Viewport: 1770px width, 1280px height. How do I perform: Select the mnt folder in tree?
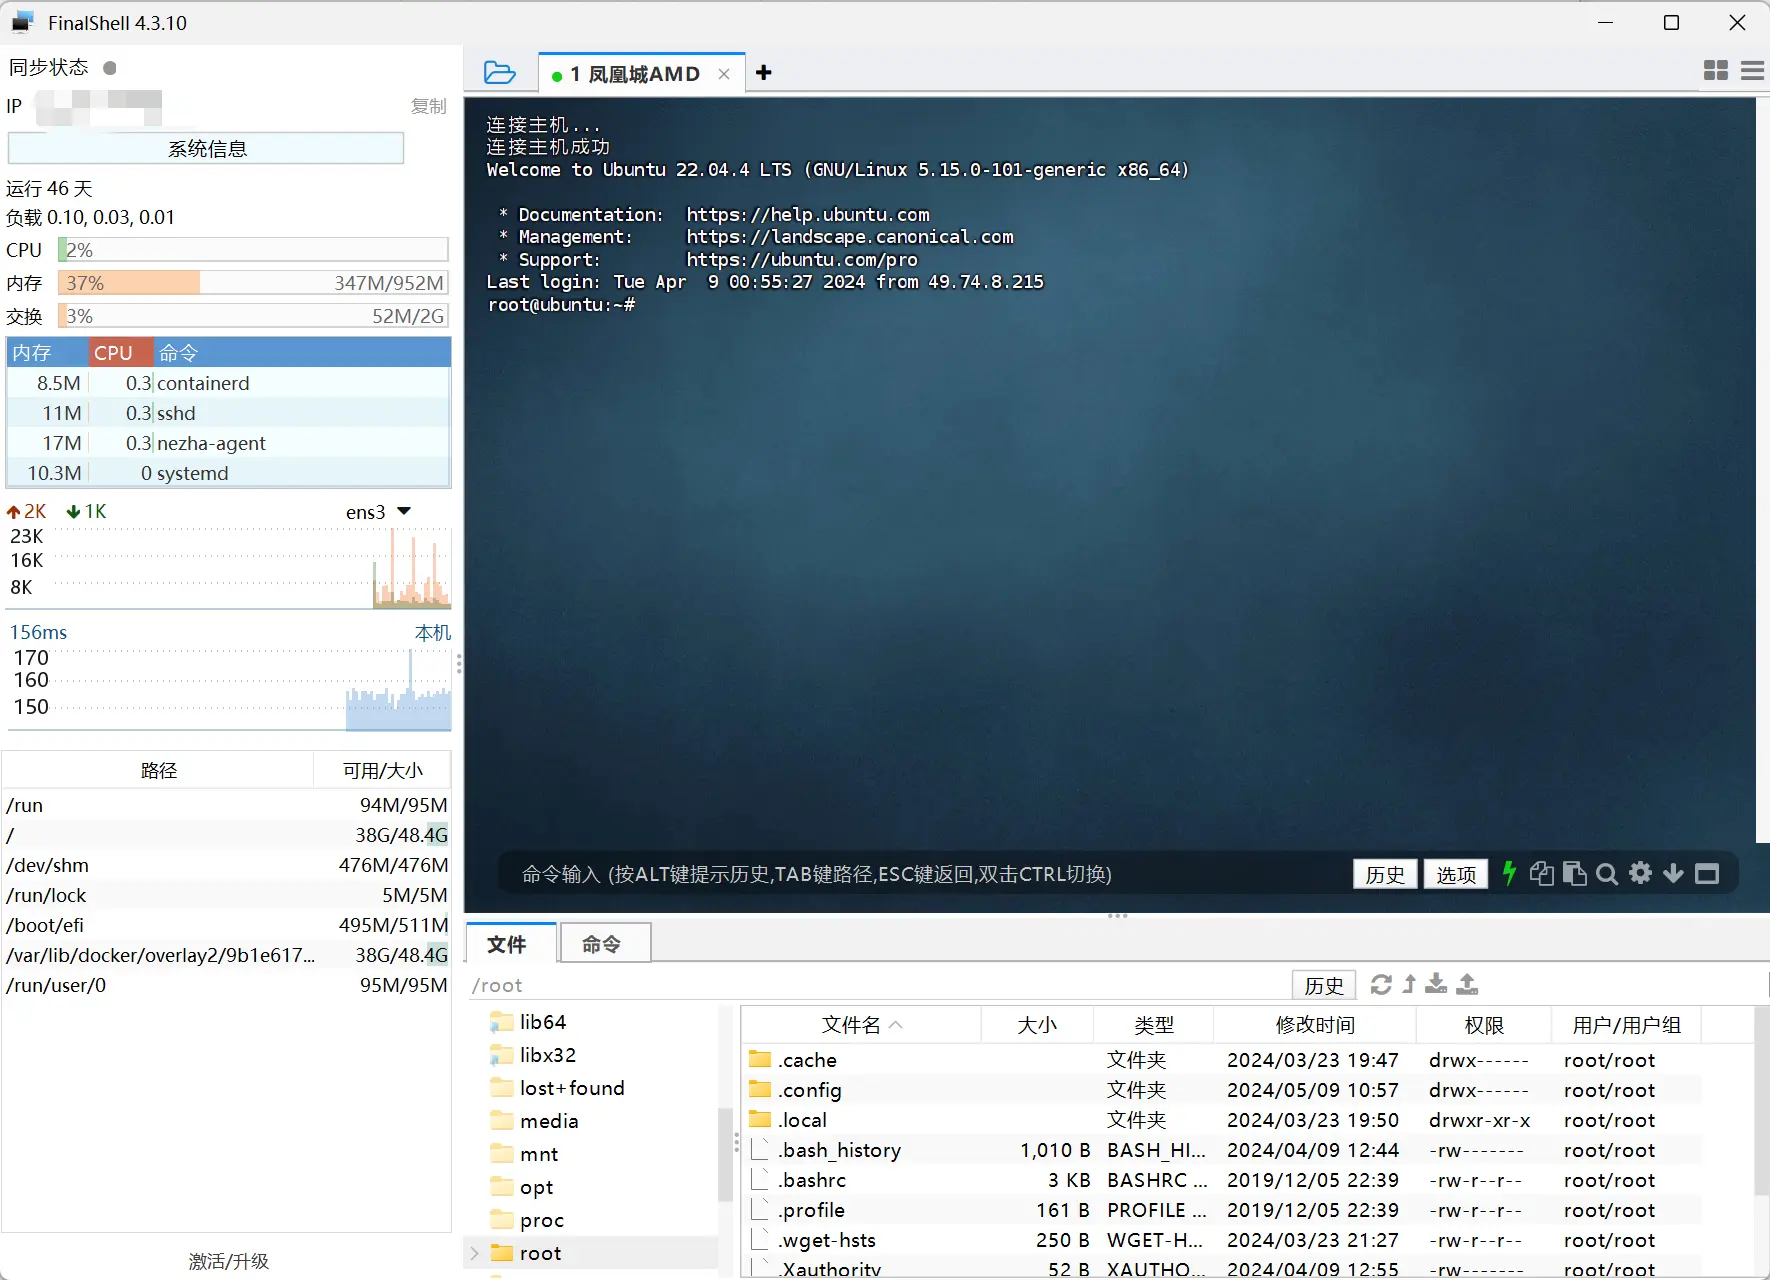click(x=539, y=1154)
